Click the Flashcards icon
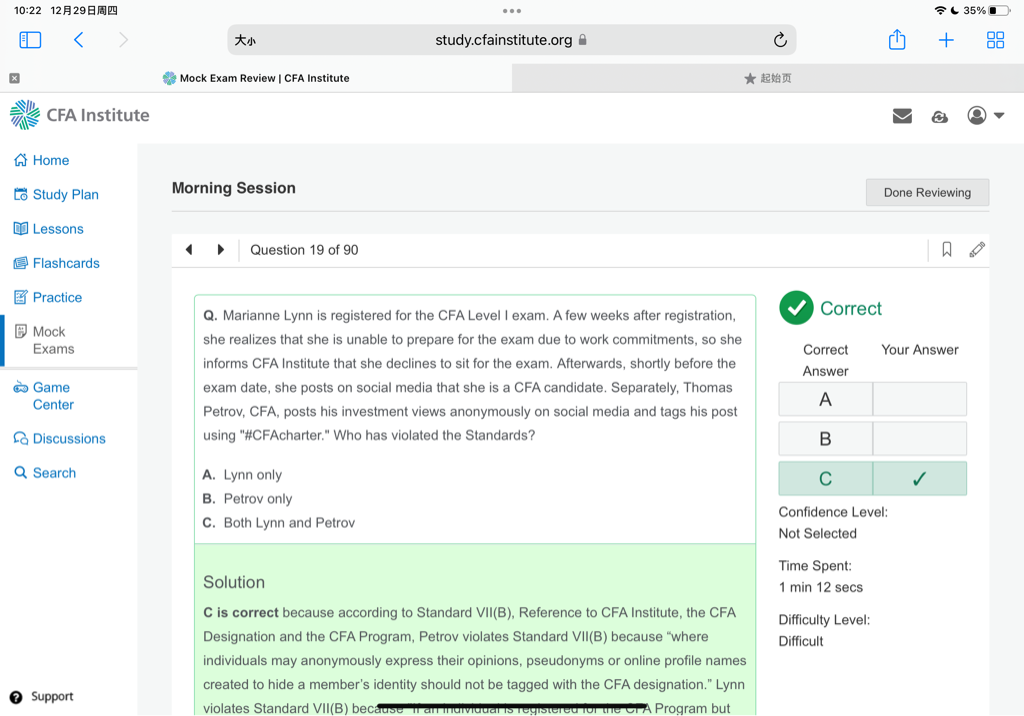Screen dimensions: 1024x716 coord(21,263)
